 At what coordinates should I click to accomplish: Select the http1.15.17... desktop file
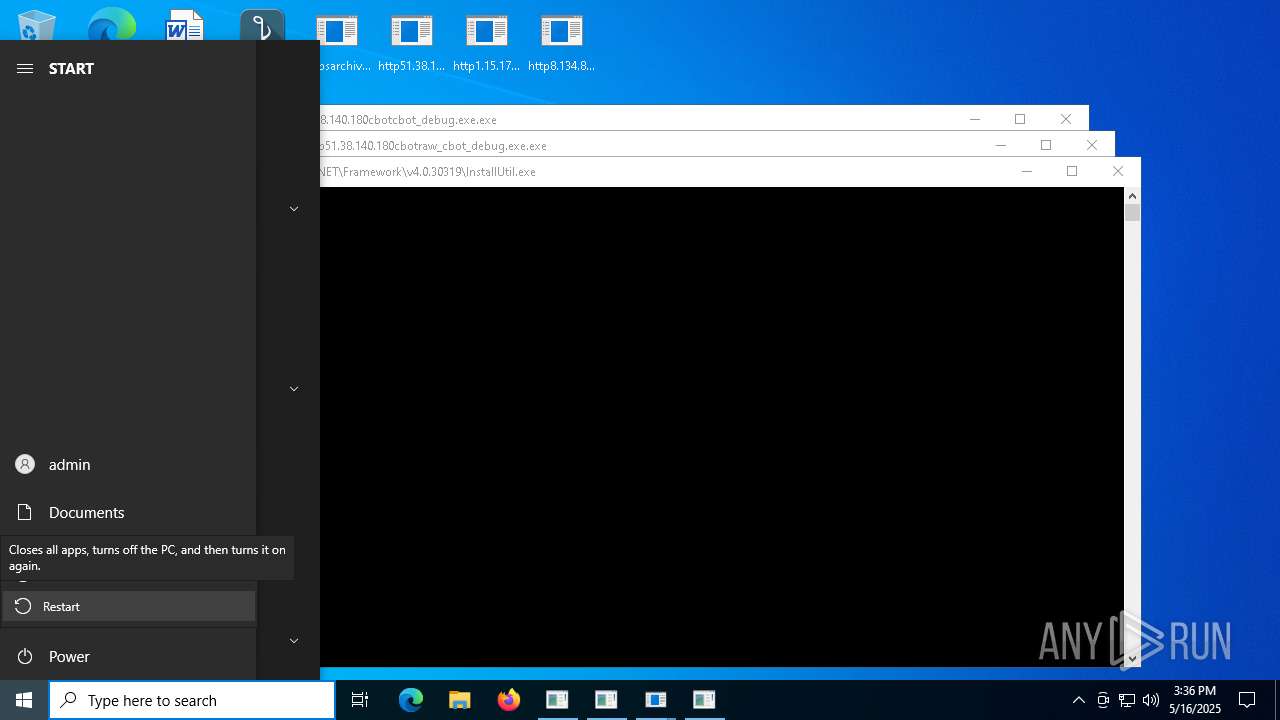(486, 44)
